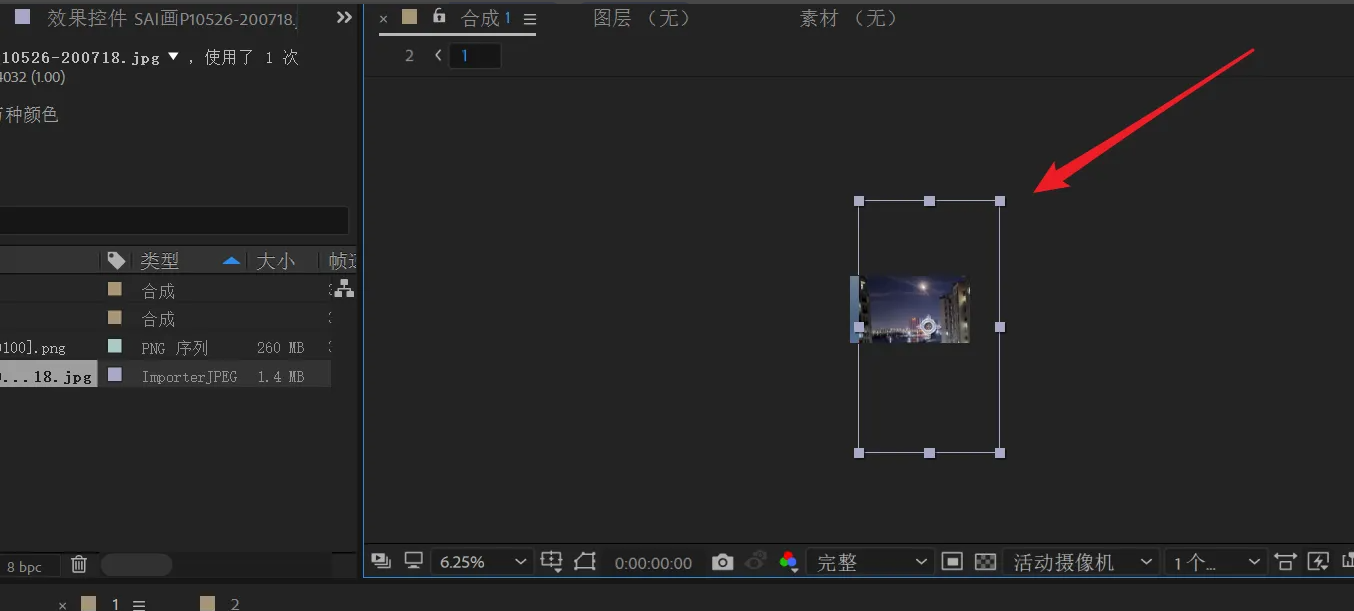Screen dimensions: 1354x611
Task: Show the last snapshot in composition panel
Action: point(755,562)
